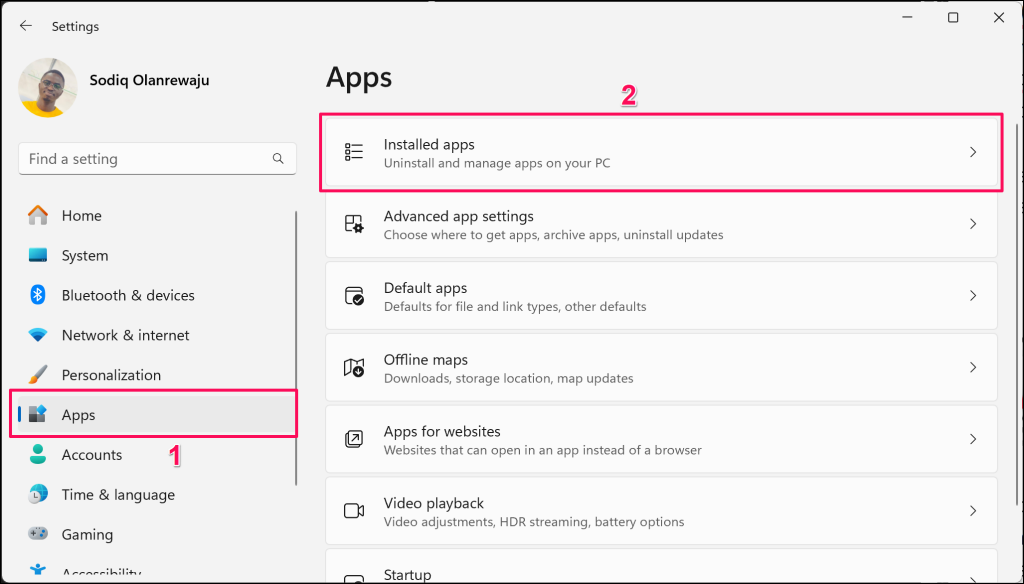Click the Installed apps list icon
The image size is (1024, 584).
(354, 152)
